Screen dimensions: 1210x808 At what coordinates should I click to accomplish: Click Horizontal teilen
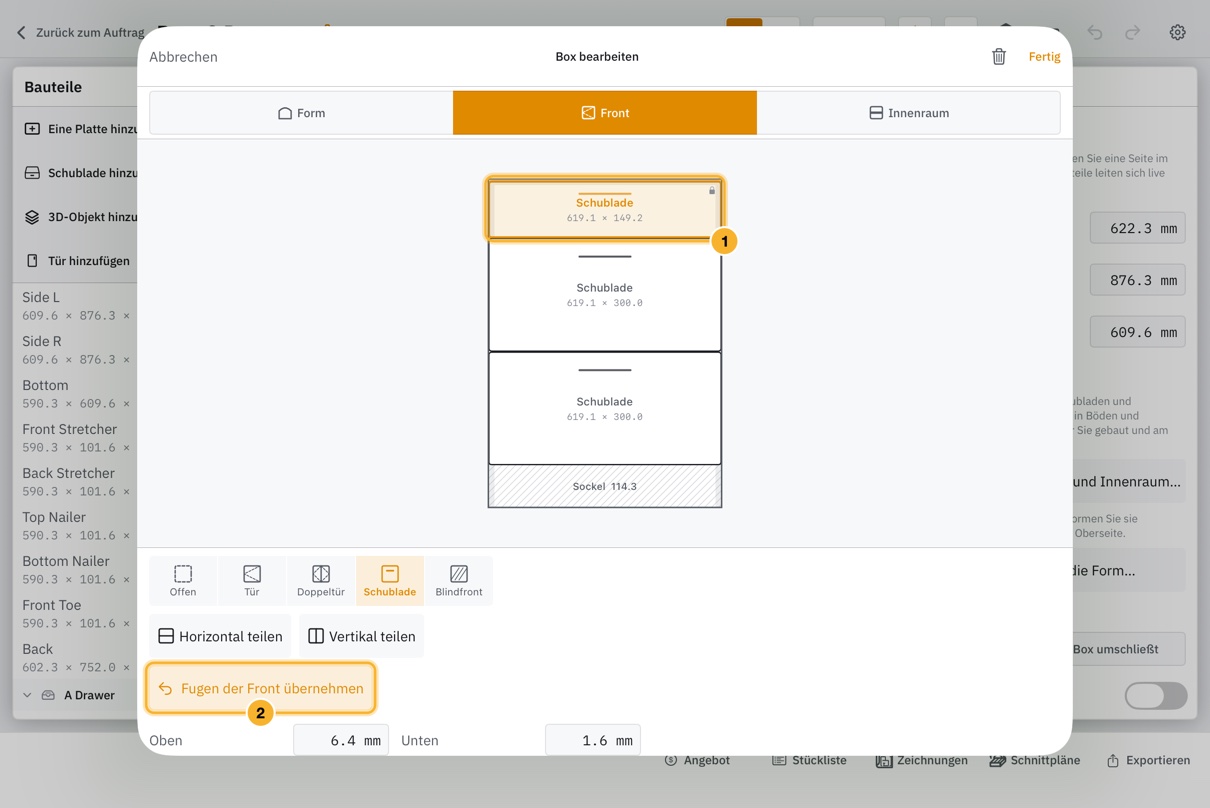(x=220, y=636)
